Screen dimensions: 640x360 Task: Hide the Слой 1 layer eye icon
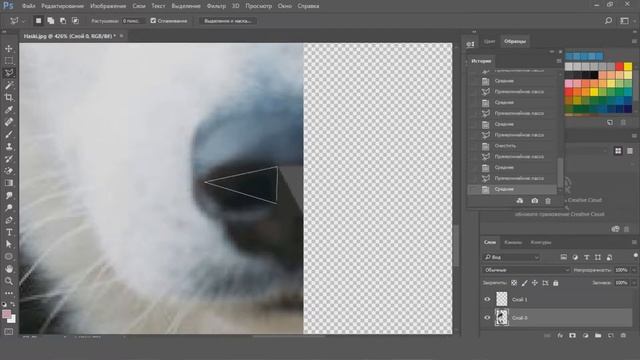(487, 299)
